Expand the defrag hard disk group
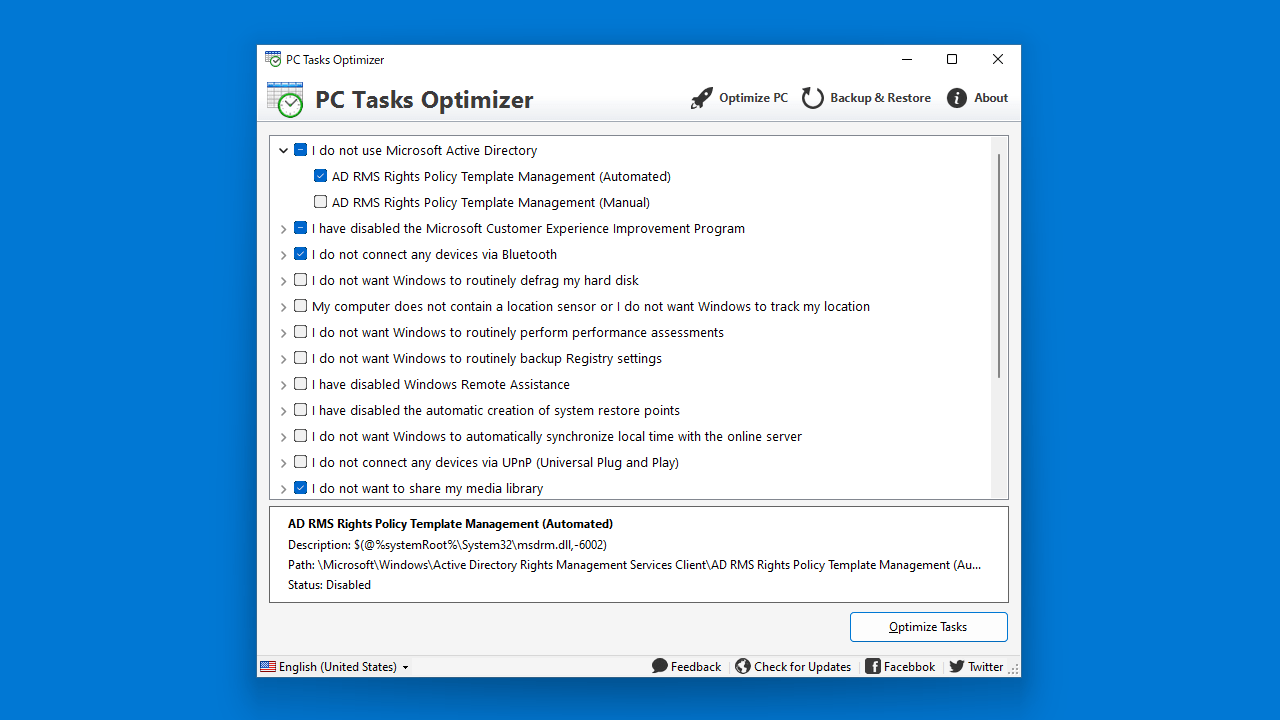The width and height of the screenshot is (1280, 720). 283,281
